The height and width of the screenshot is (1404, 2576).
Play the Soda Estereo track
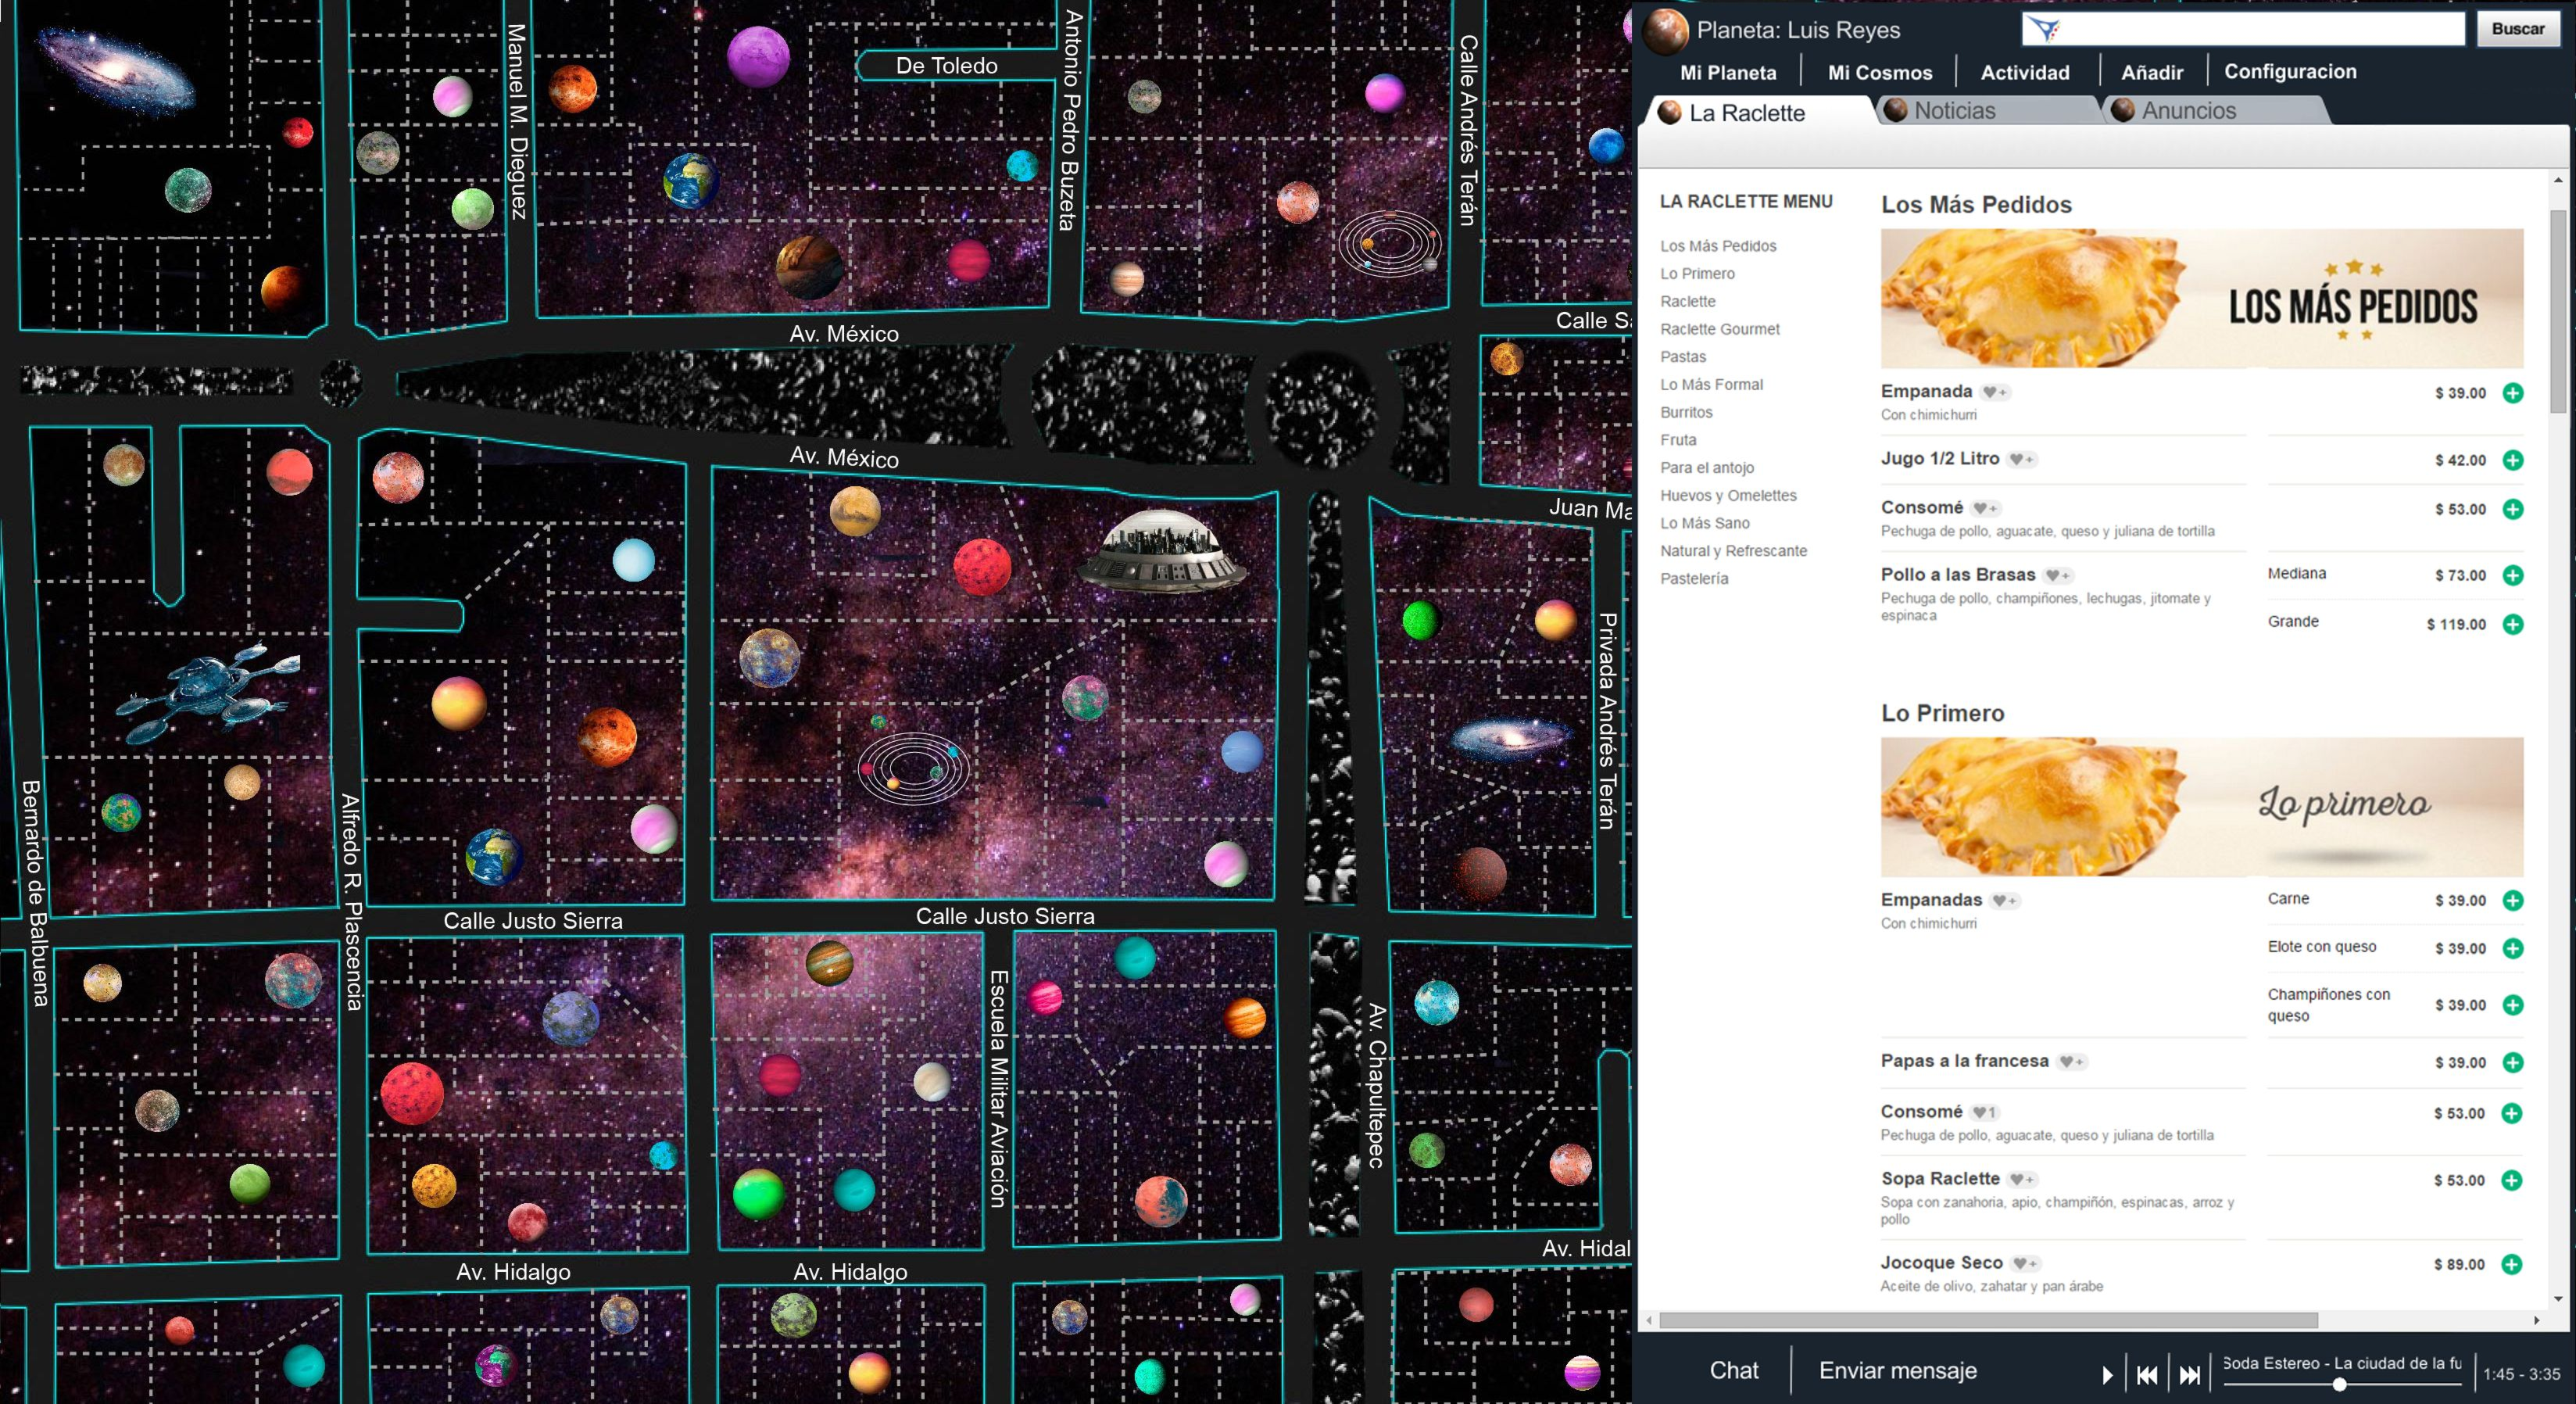[x=2107, y=1375]
